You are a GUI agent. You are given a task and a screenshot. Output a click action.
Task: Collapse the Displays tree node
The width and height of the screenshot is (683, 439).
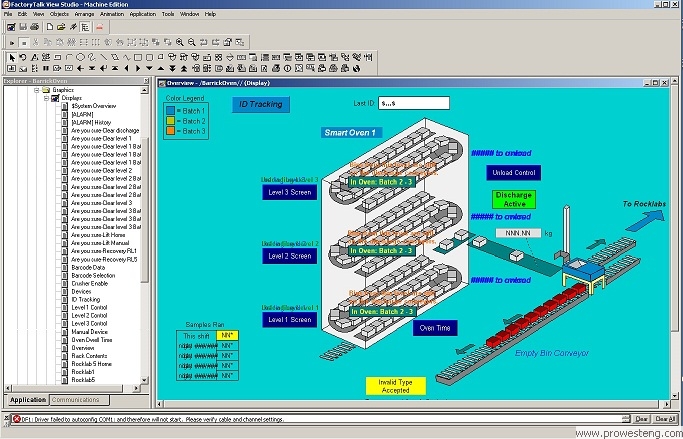47,98
